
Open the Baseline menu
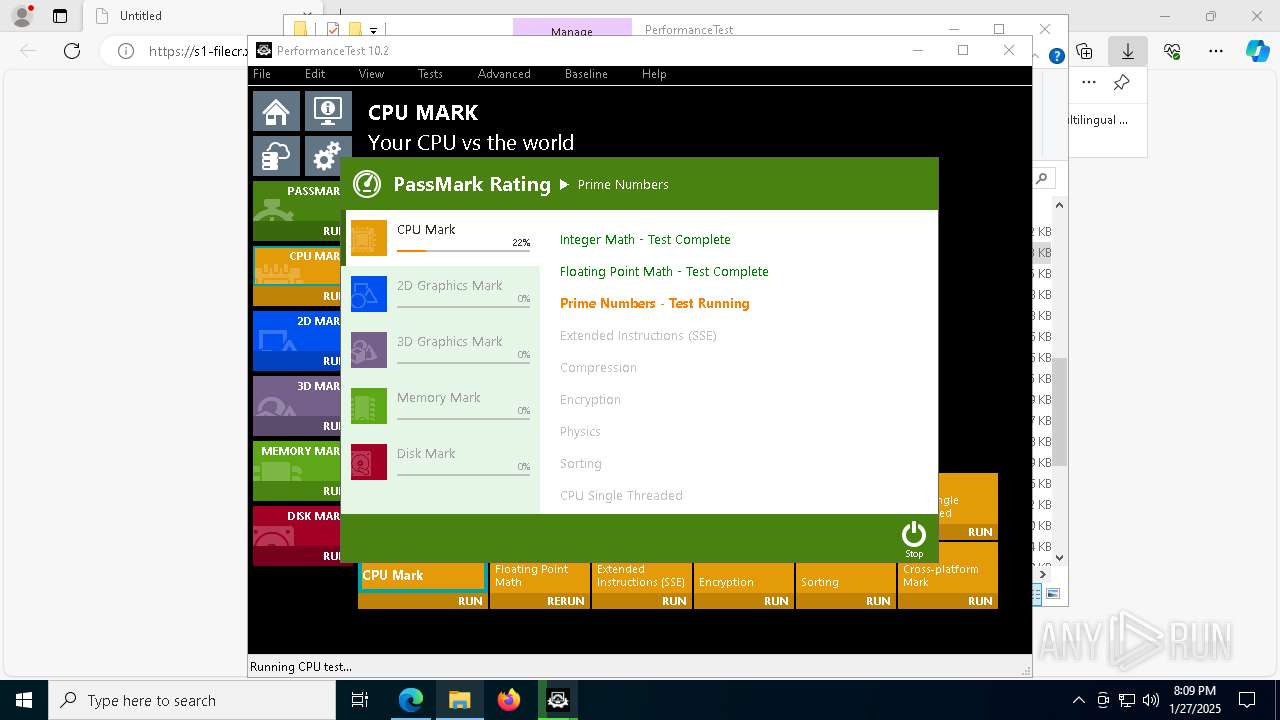[586, 74]
